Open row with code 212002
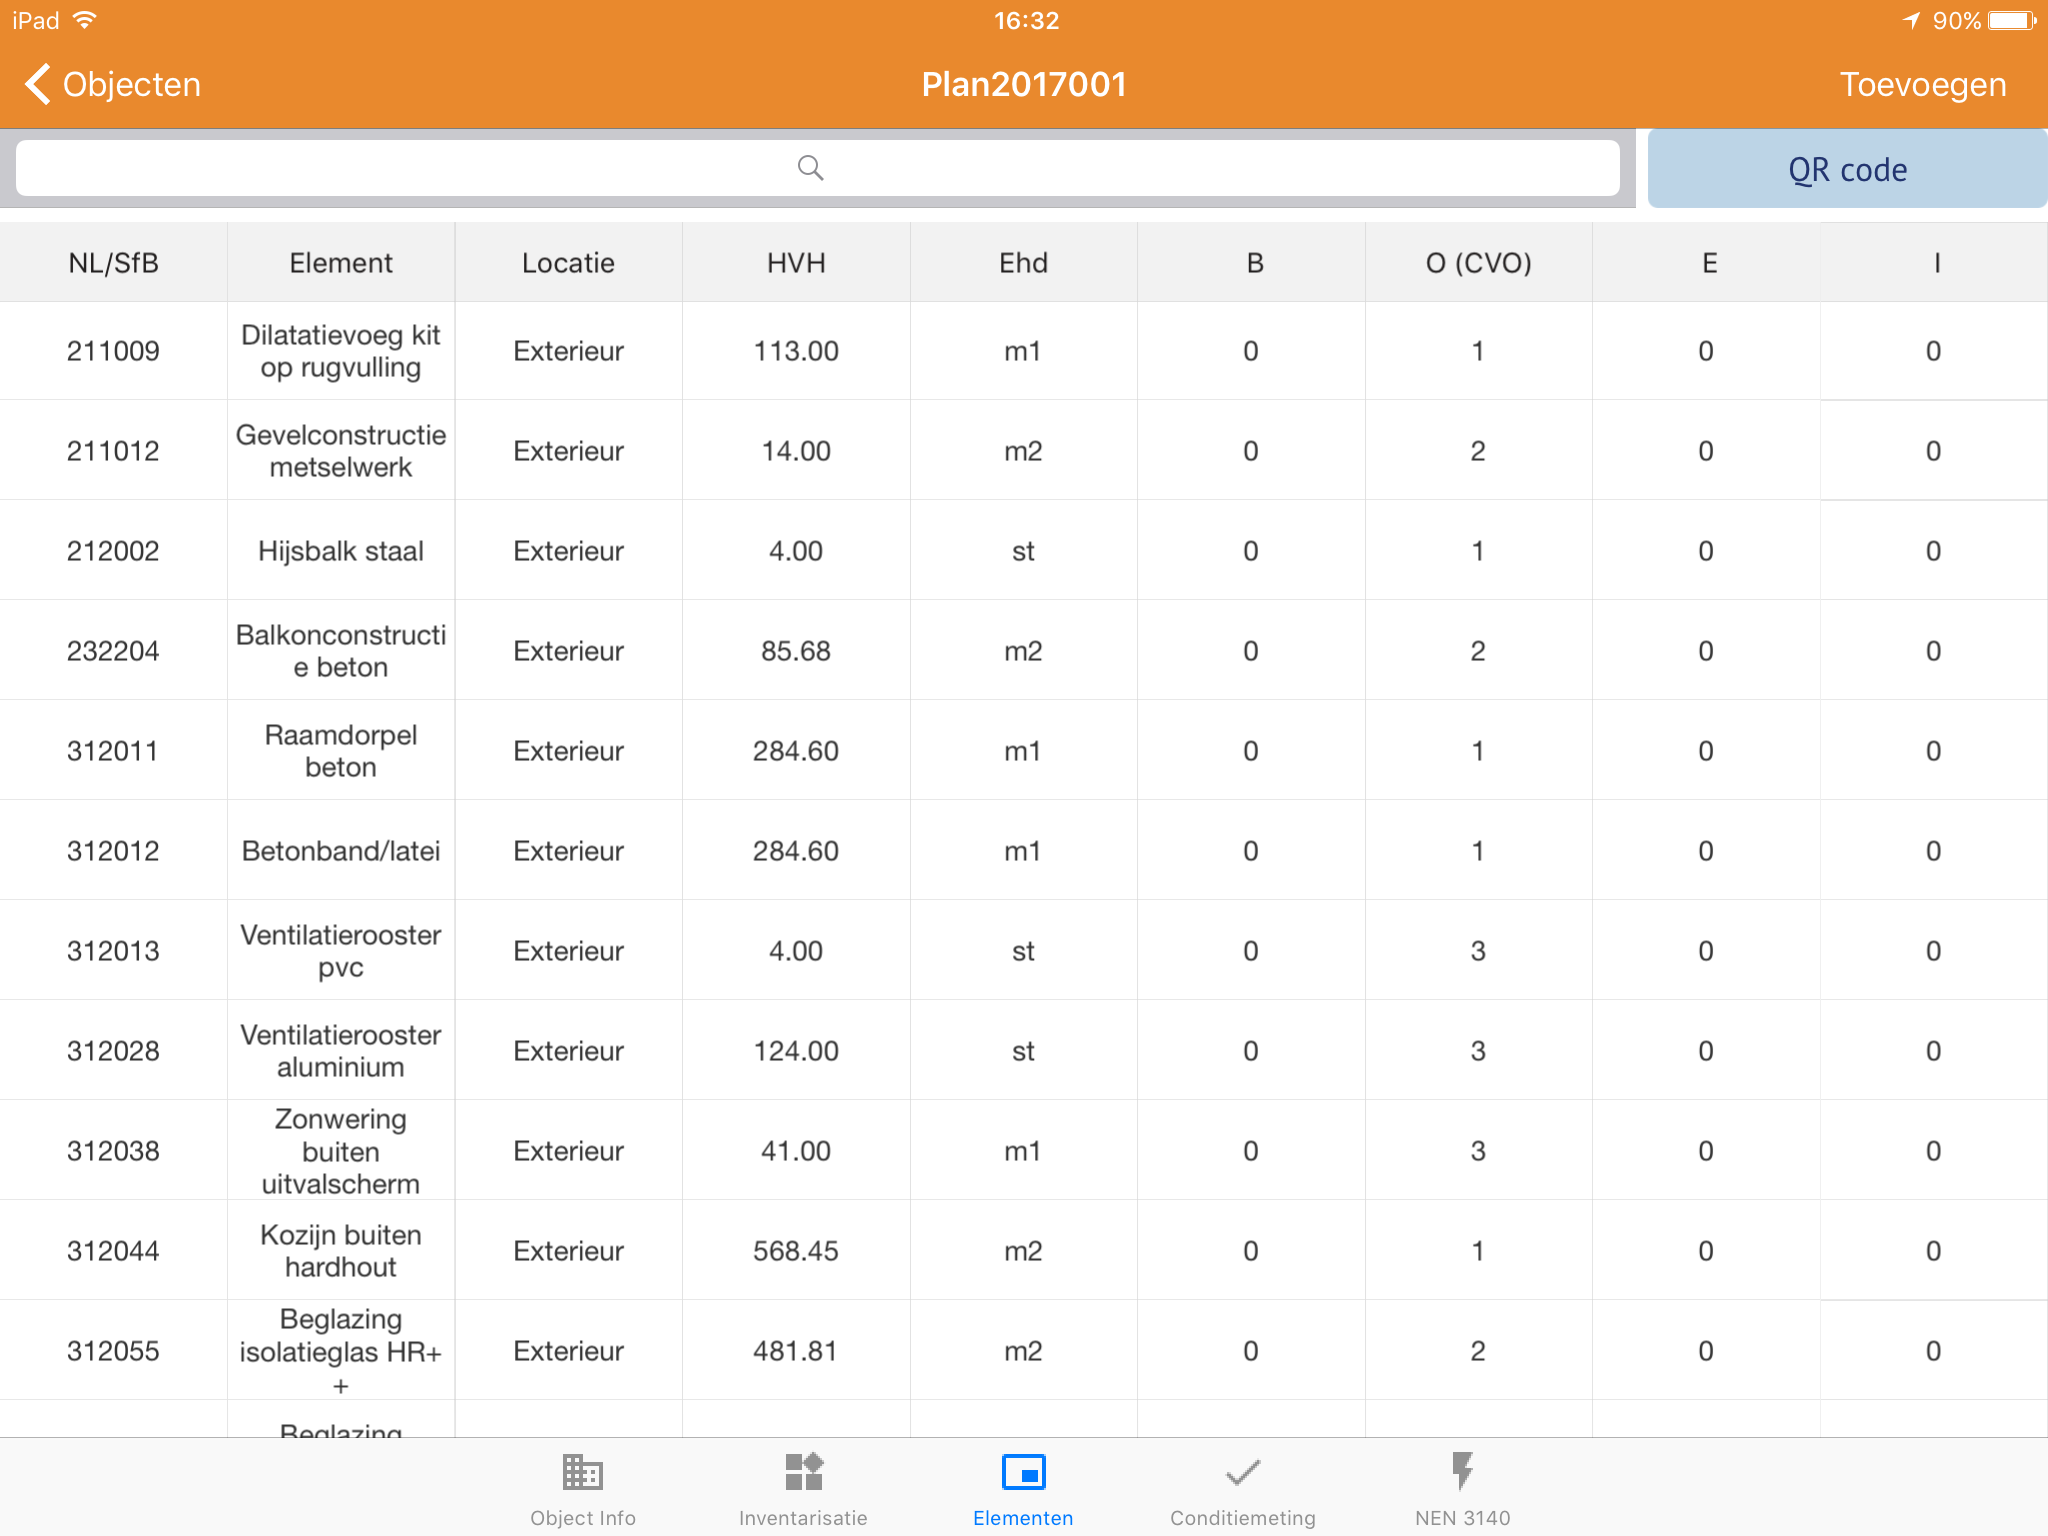 point(113,551)
